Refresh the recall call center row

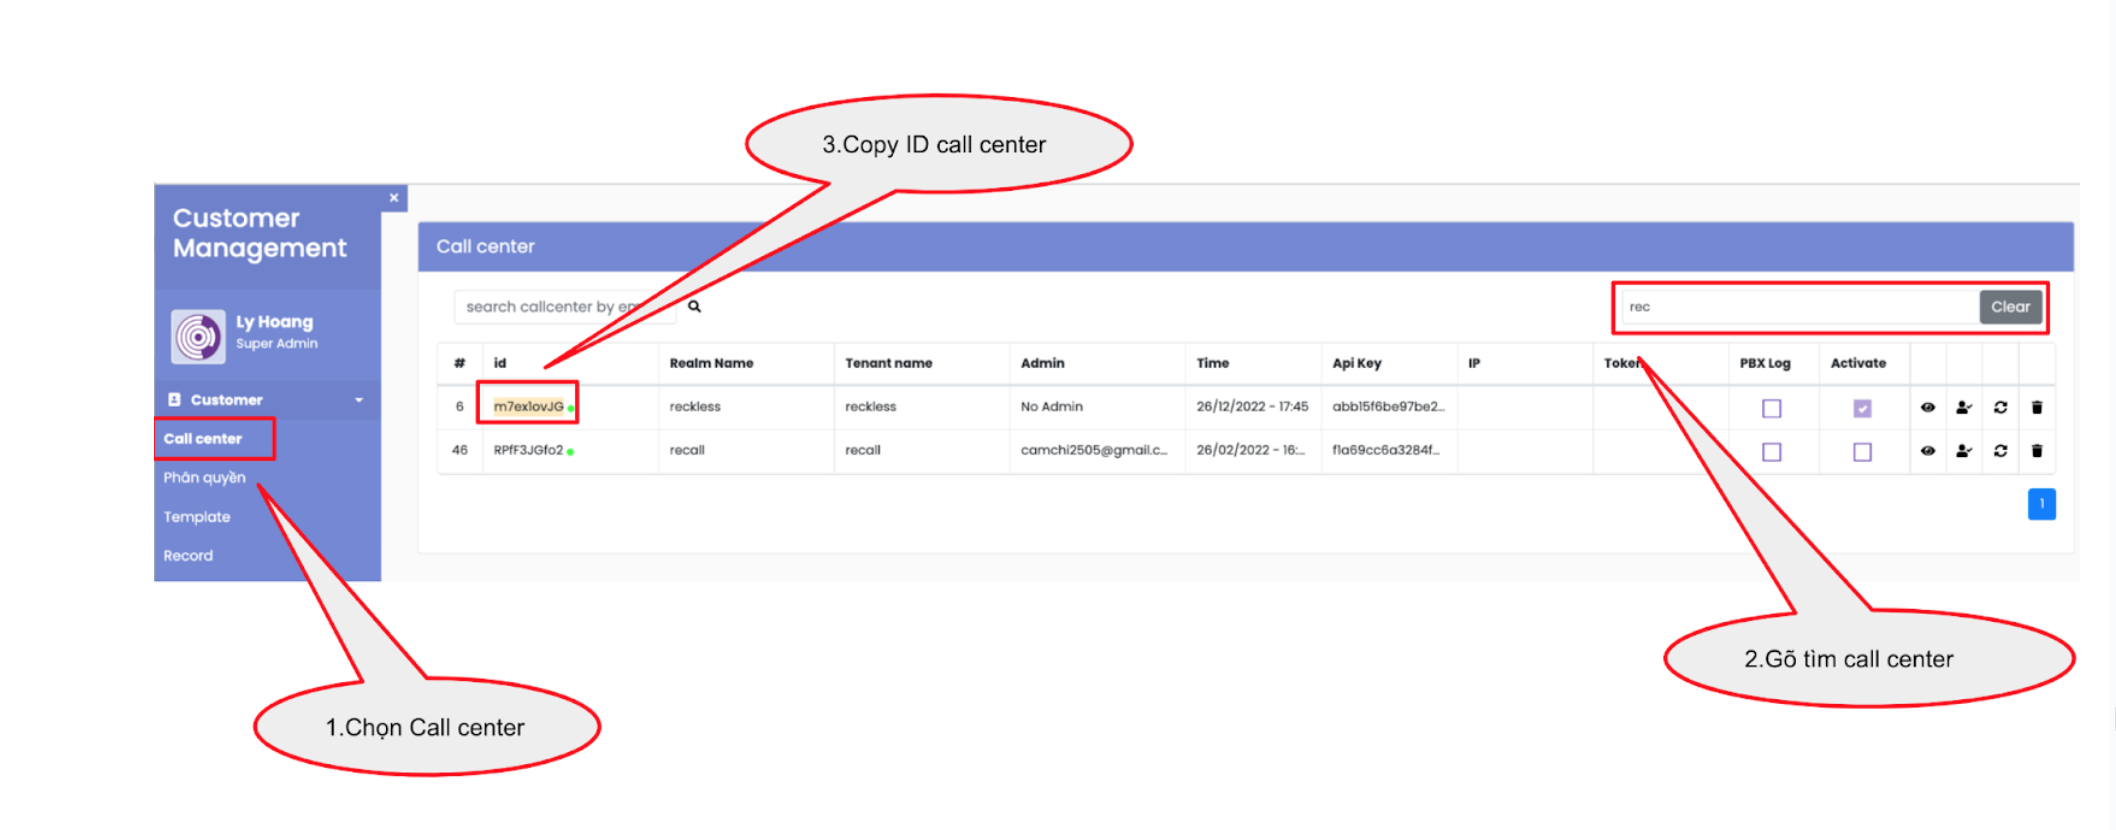click(x=2000, y=451)
